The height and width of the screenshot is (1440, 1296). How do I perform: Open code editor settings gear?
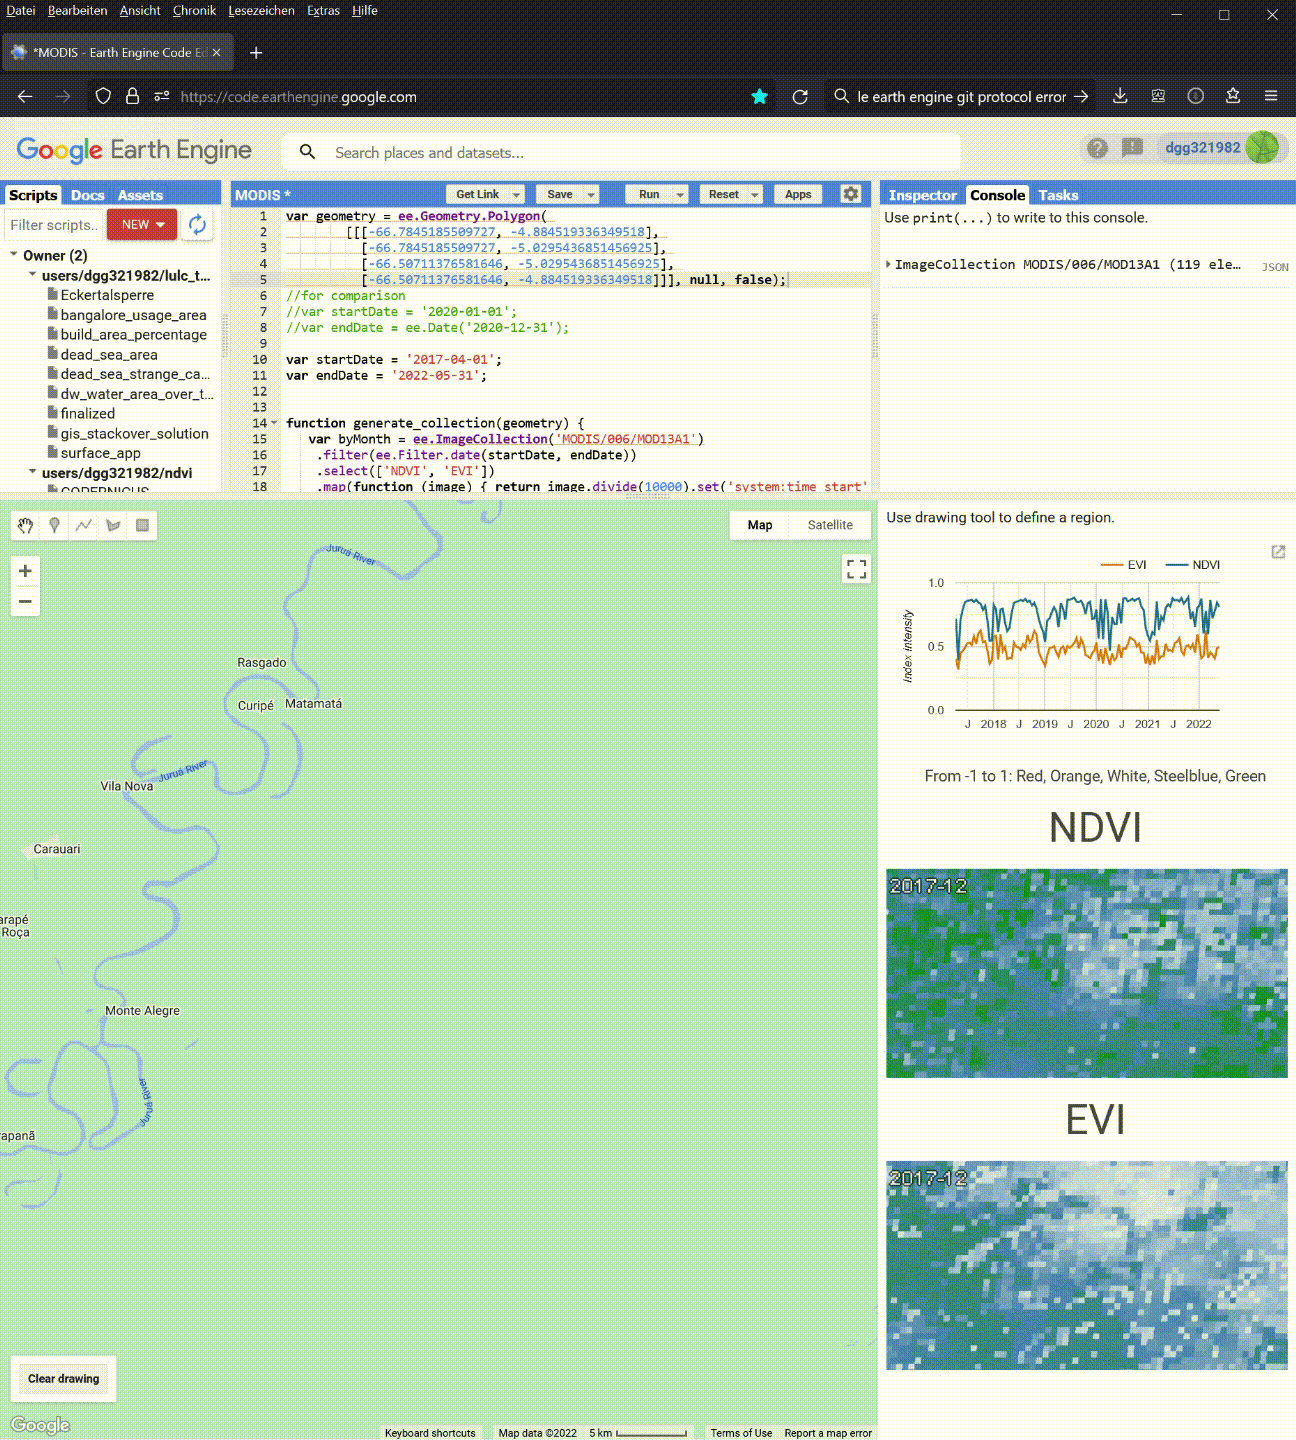coord(850,194)
